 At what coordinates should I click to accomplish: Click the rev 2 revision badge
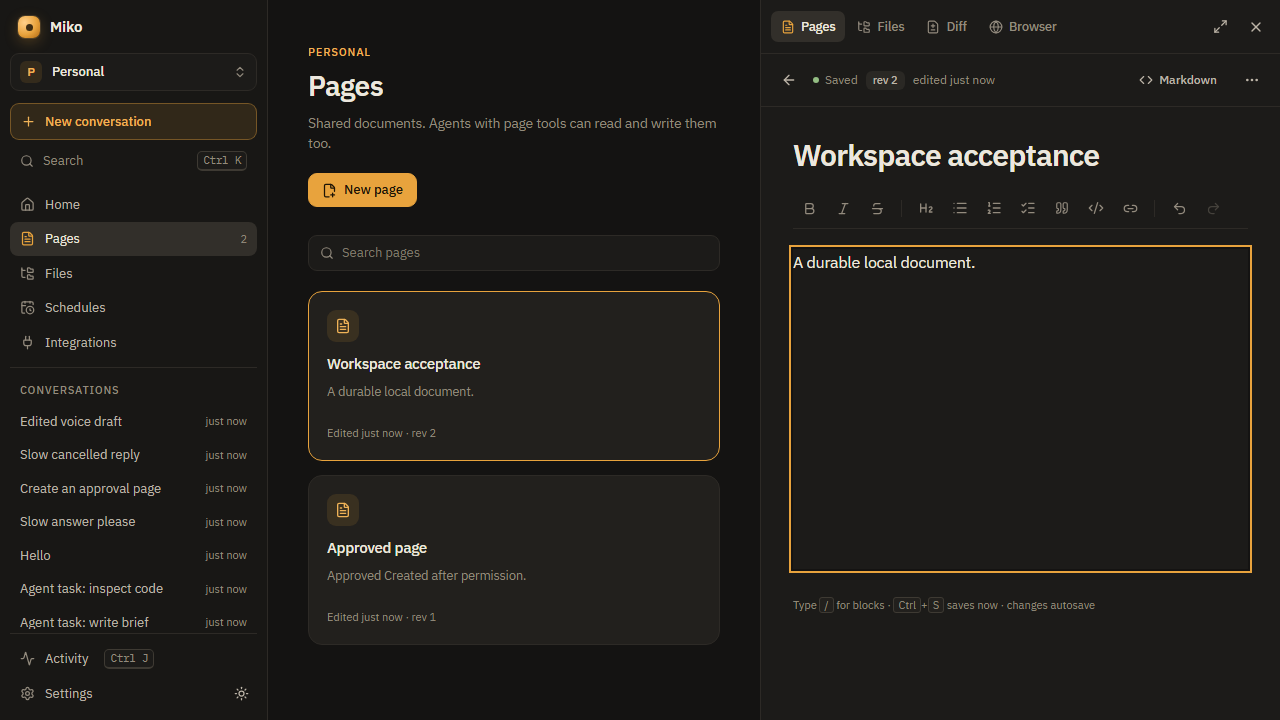pos(885,80)
